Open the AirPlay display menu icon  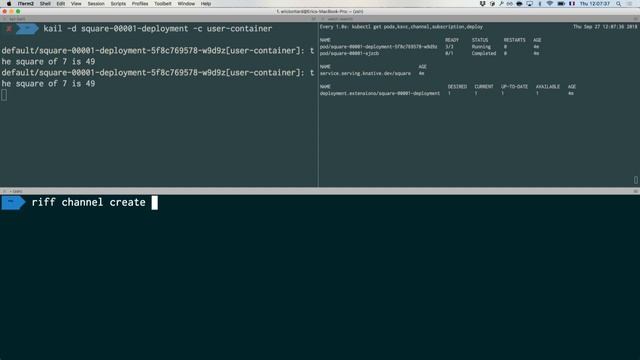[x=529, y=4]
